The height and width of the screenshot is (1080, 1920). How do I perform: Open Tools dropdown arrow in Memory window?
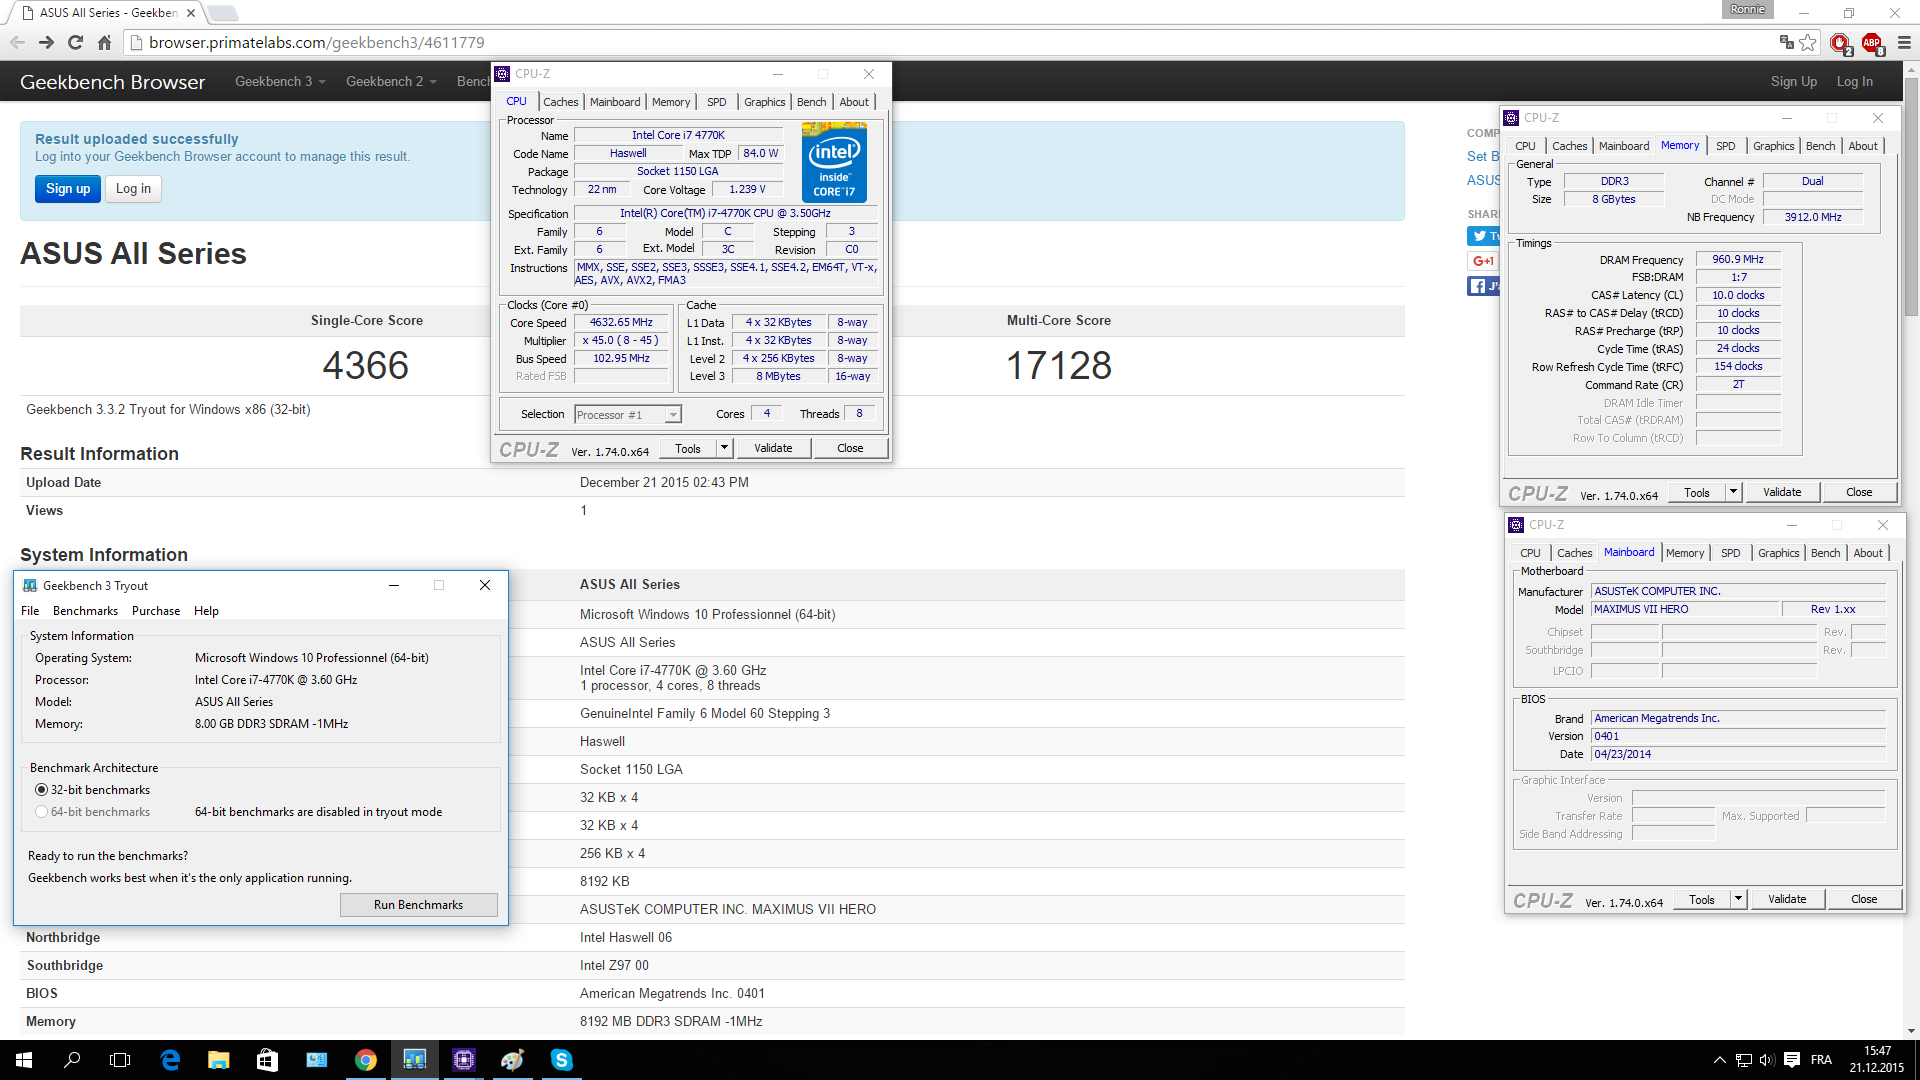(x=1734, y=492)
